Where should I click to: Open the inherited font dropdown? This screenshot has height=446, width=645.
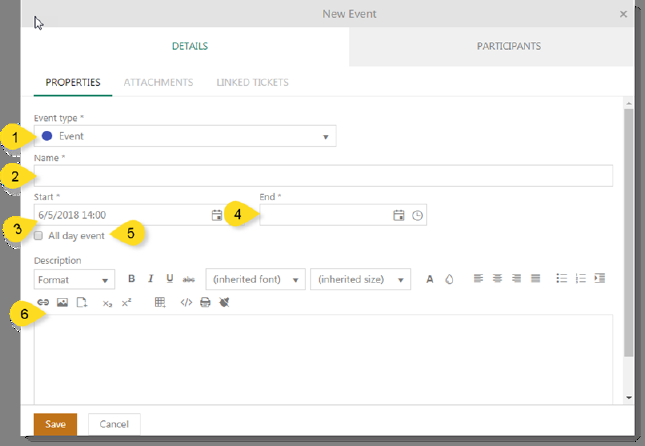(255, 280)
